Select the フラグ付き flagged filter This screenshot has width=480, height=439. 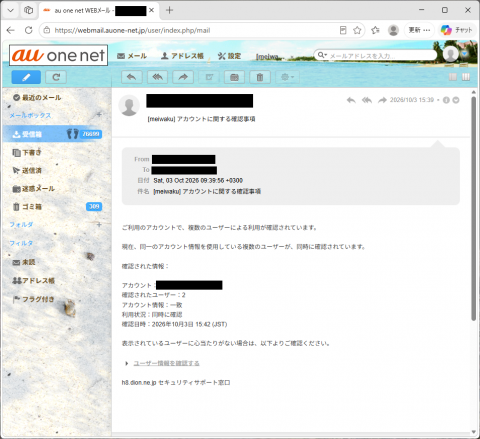tap(33, 299)
